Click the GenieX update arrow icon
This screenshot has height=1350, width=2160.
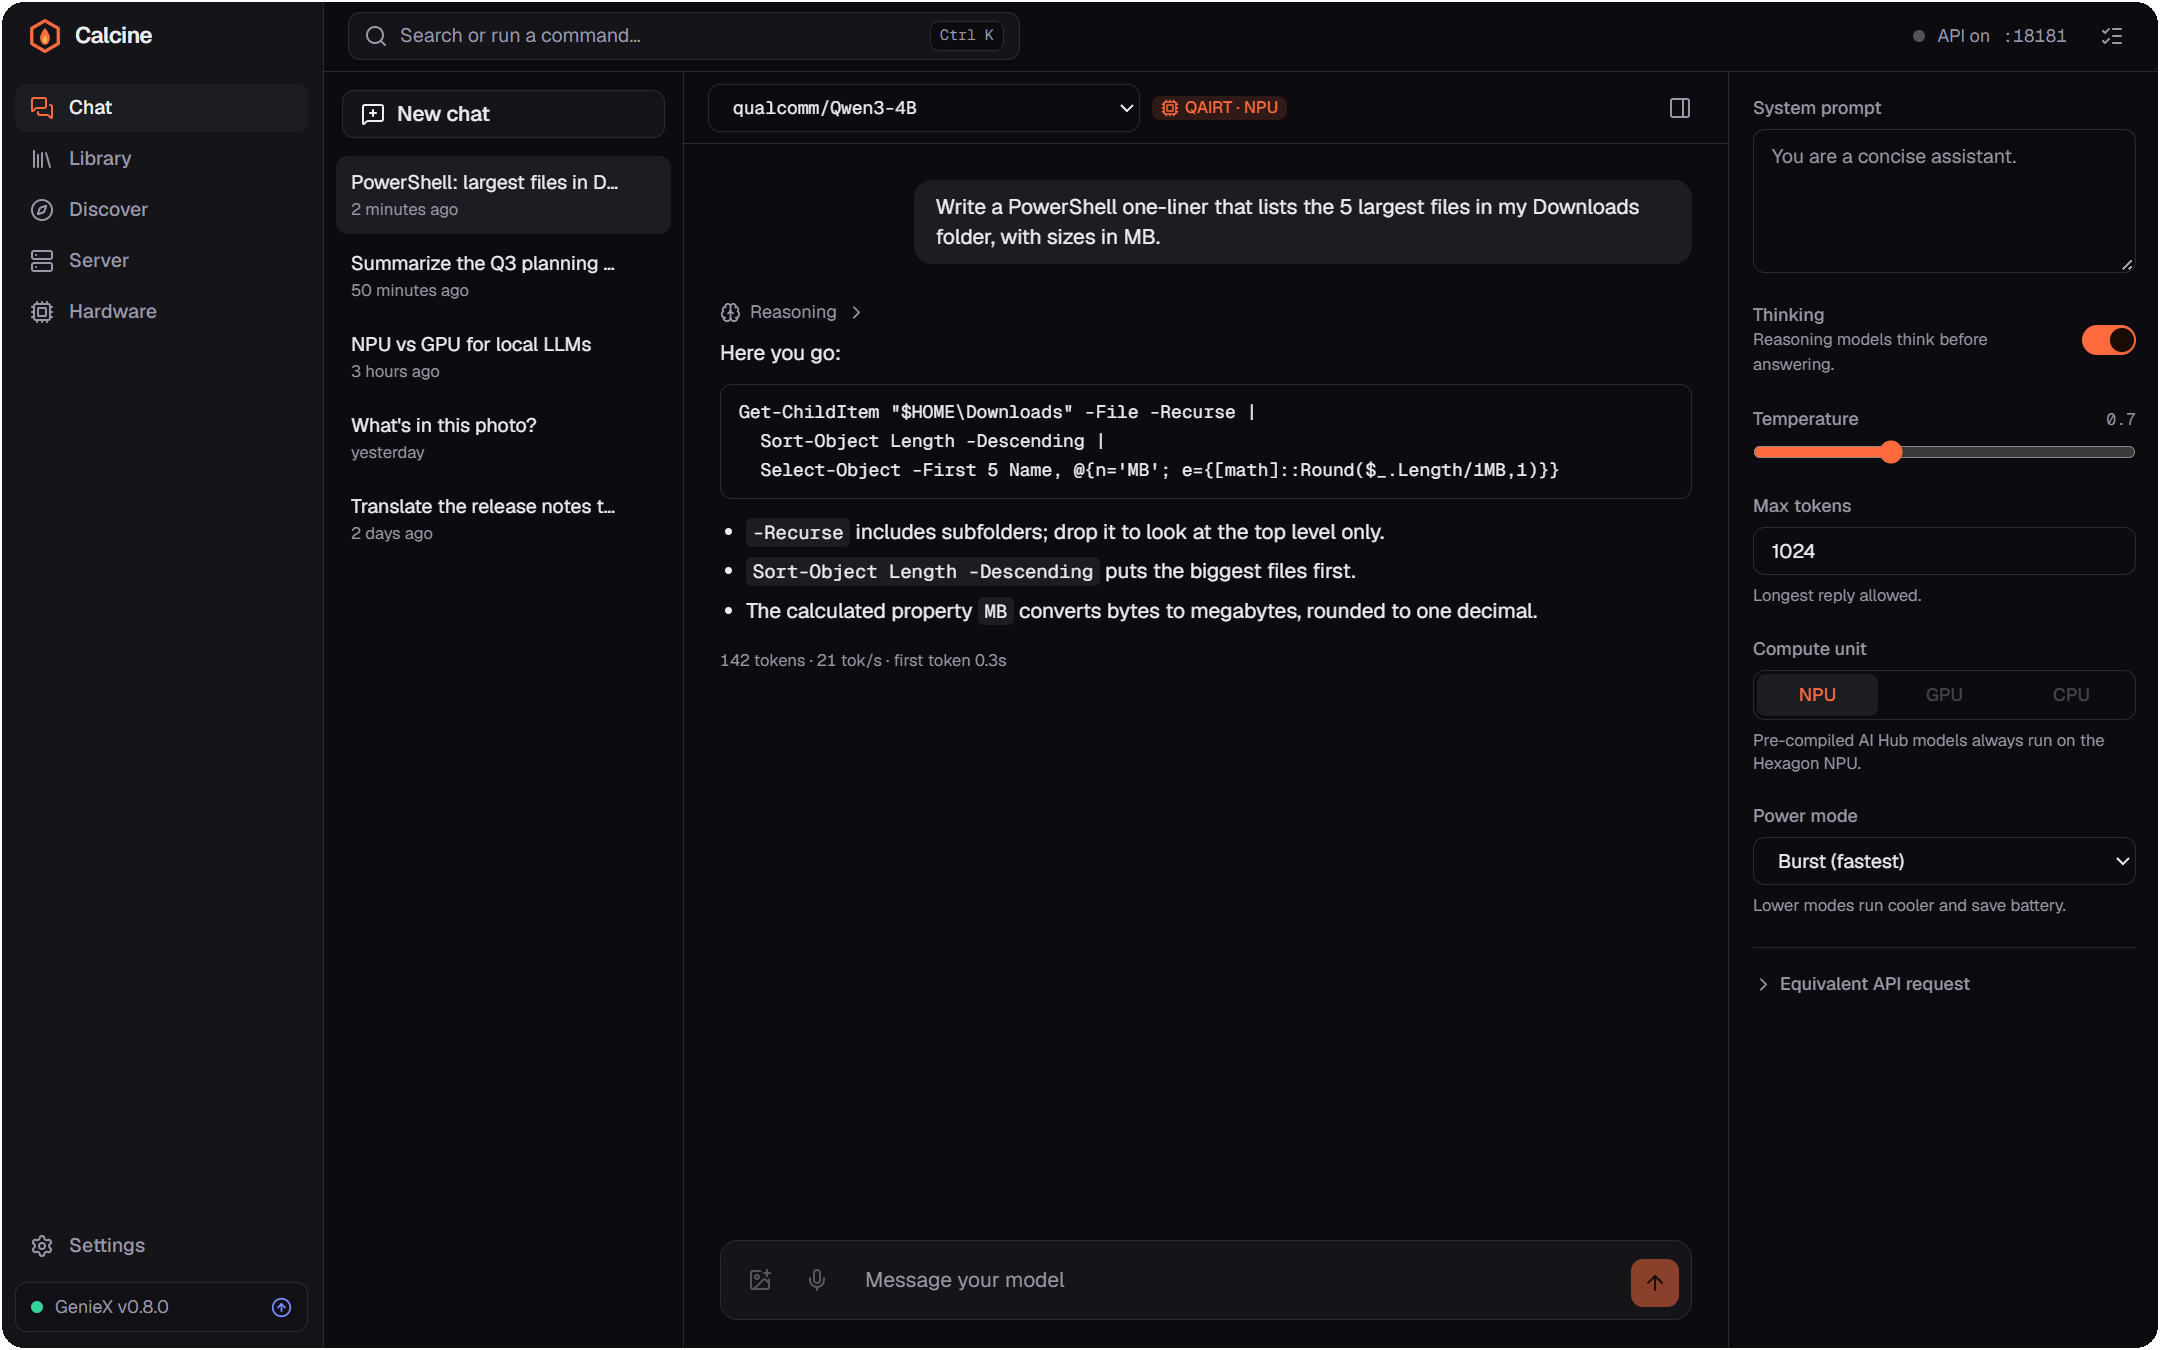tap(282, 1307)
